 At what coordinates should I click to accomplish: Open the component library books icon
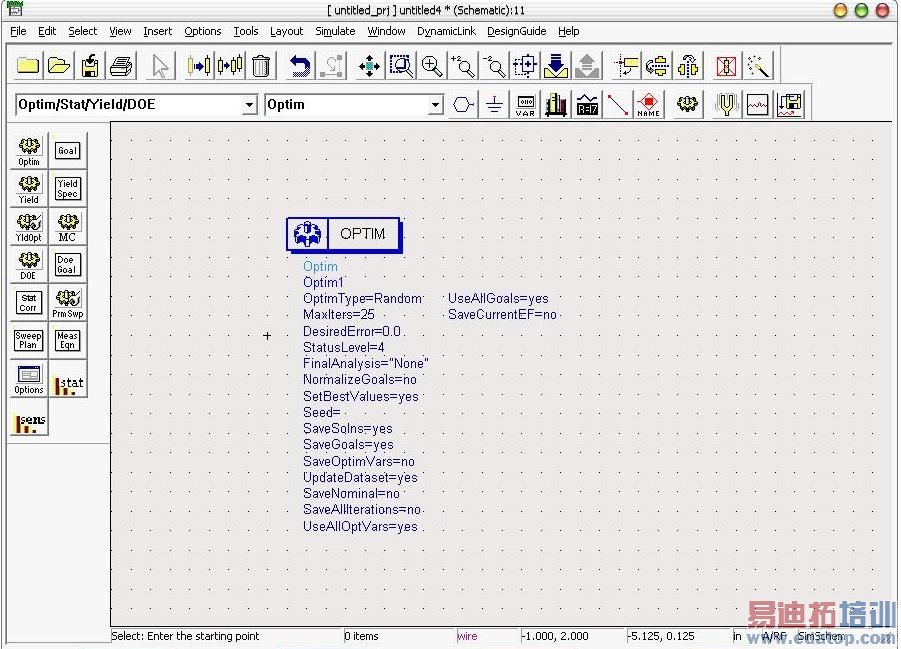point(556,105)
